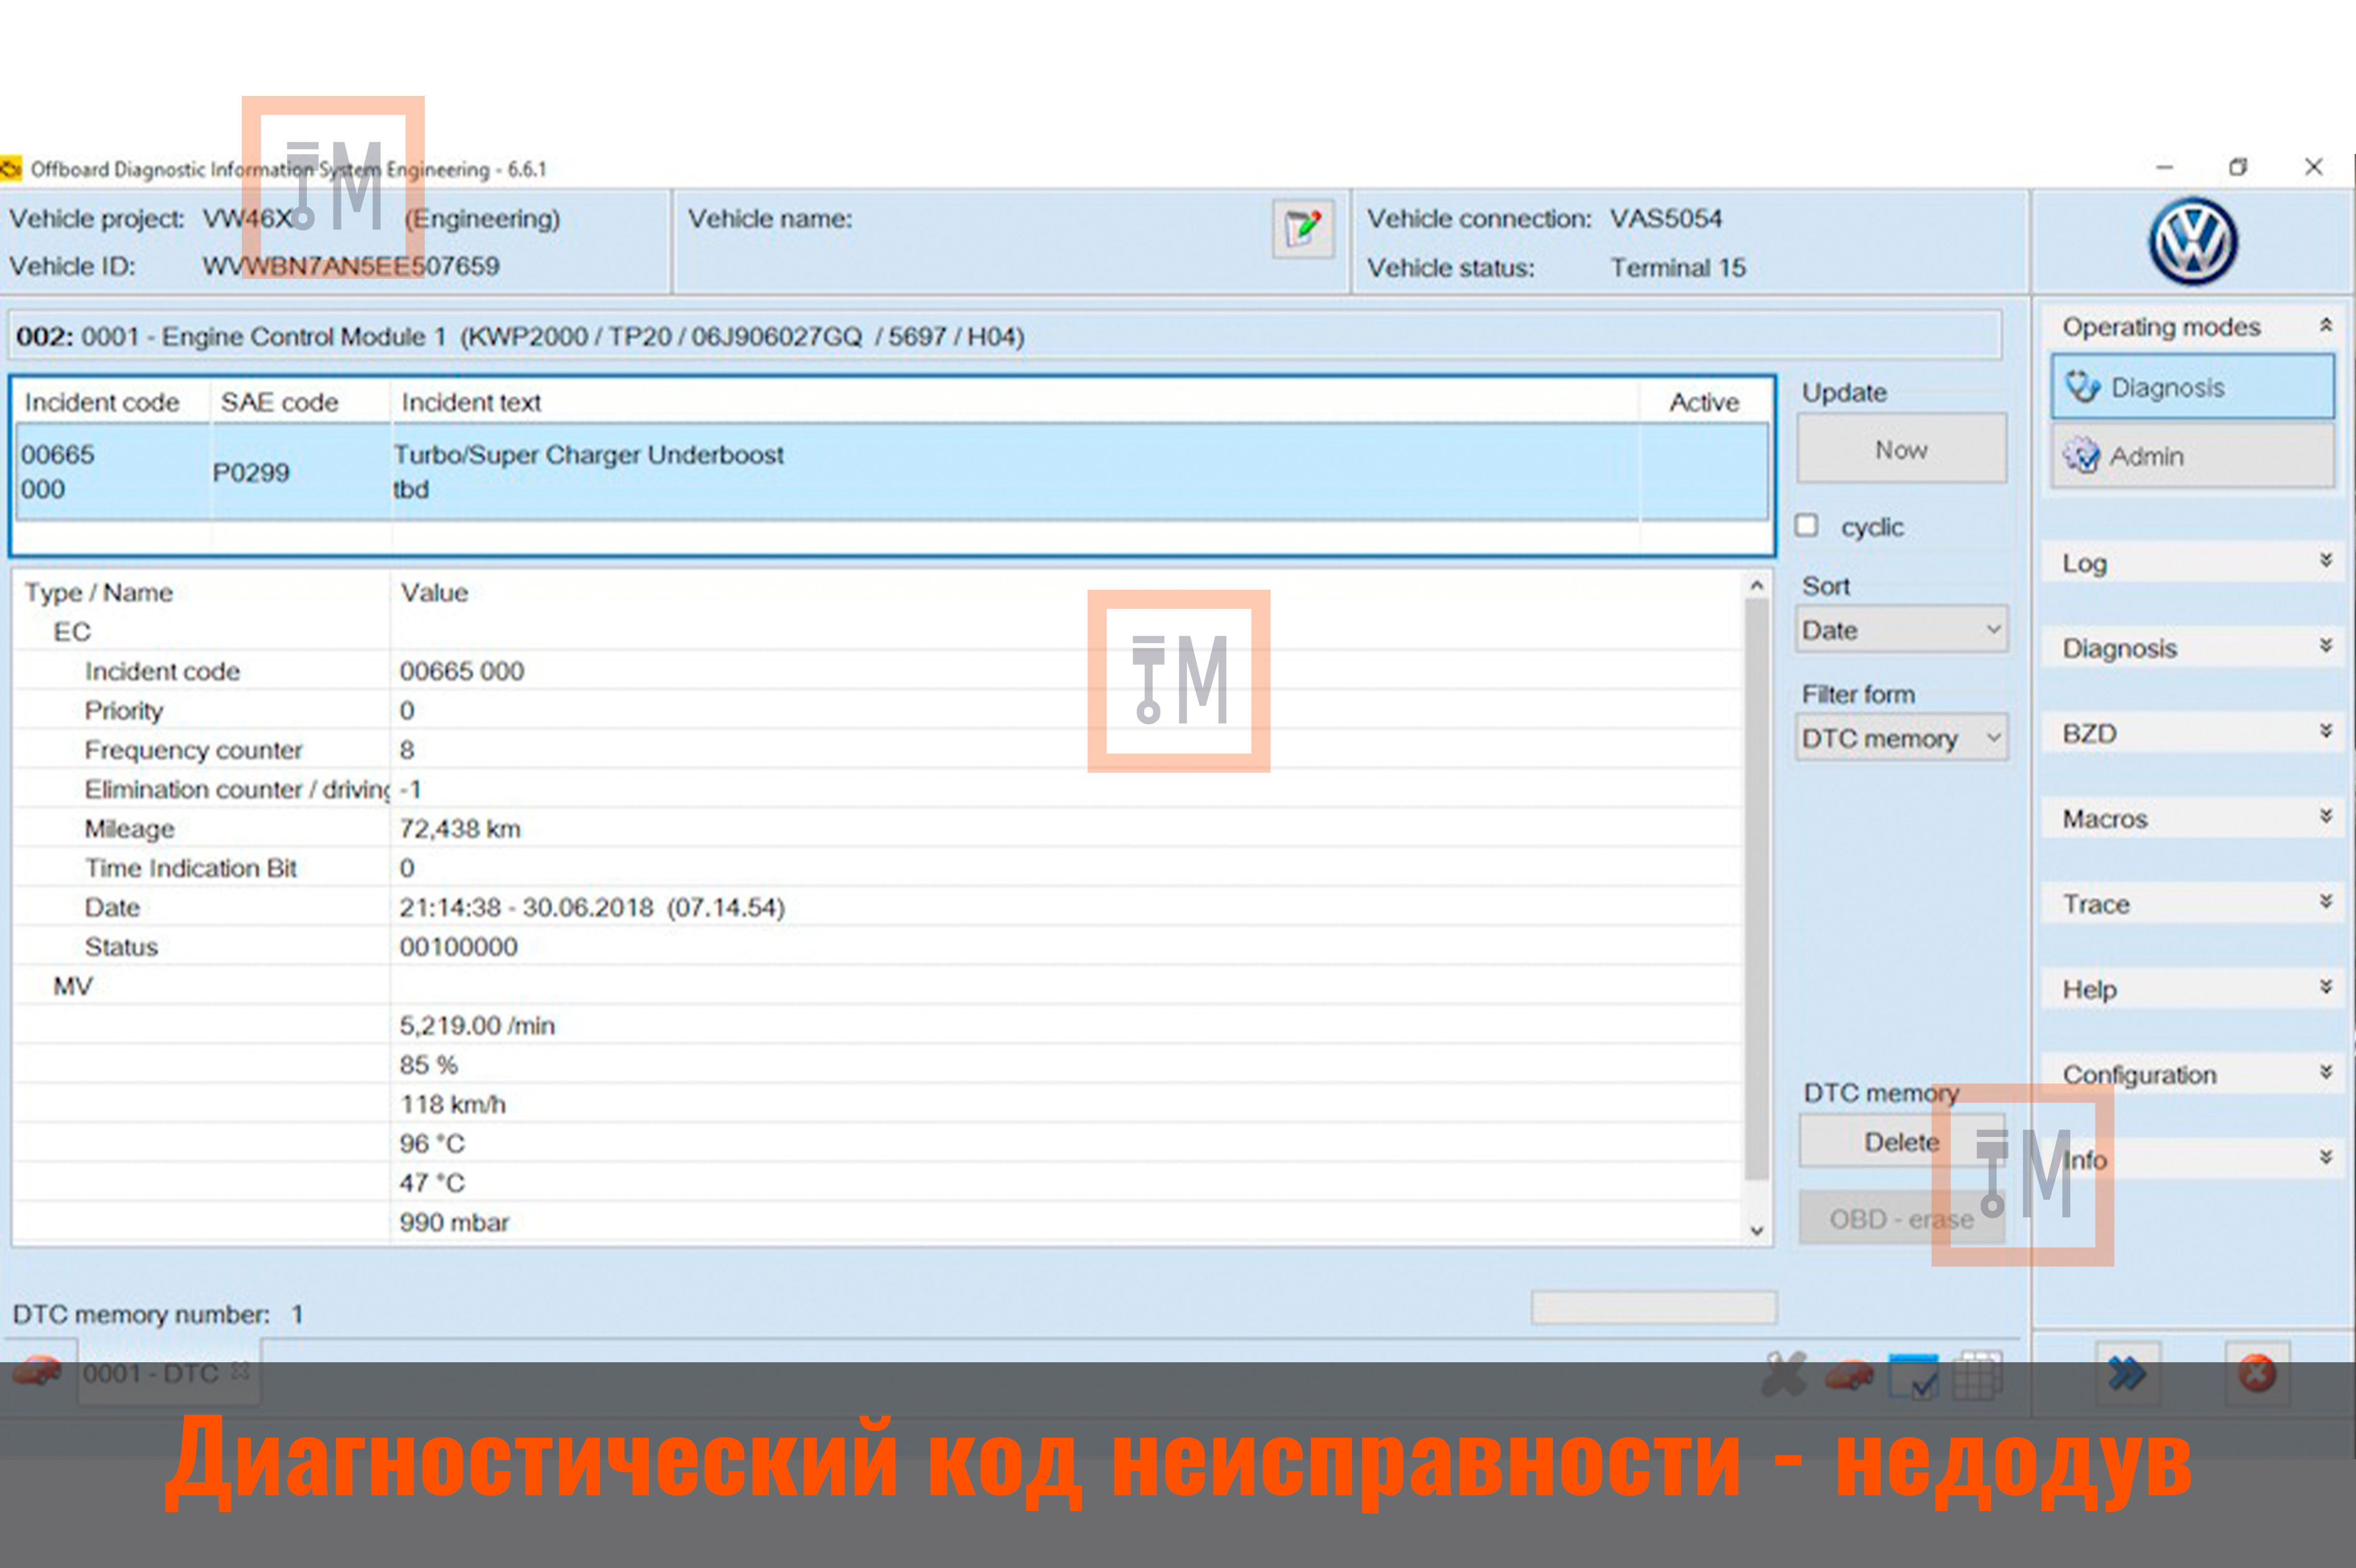
Task: Click the Now update button
Action: [x=1901, y=449]
